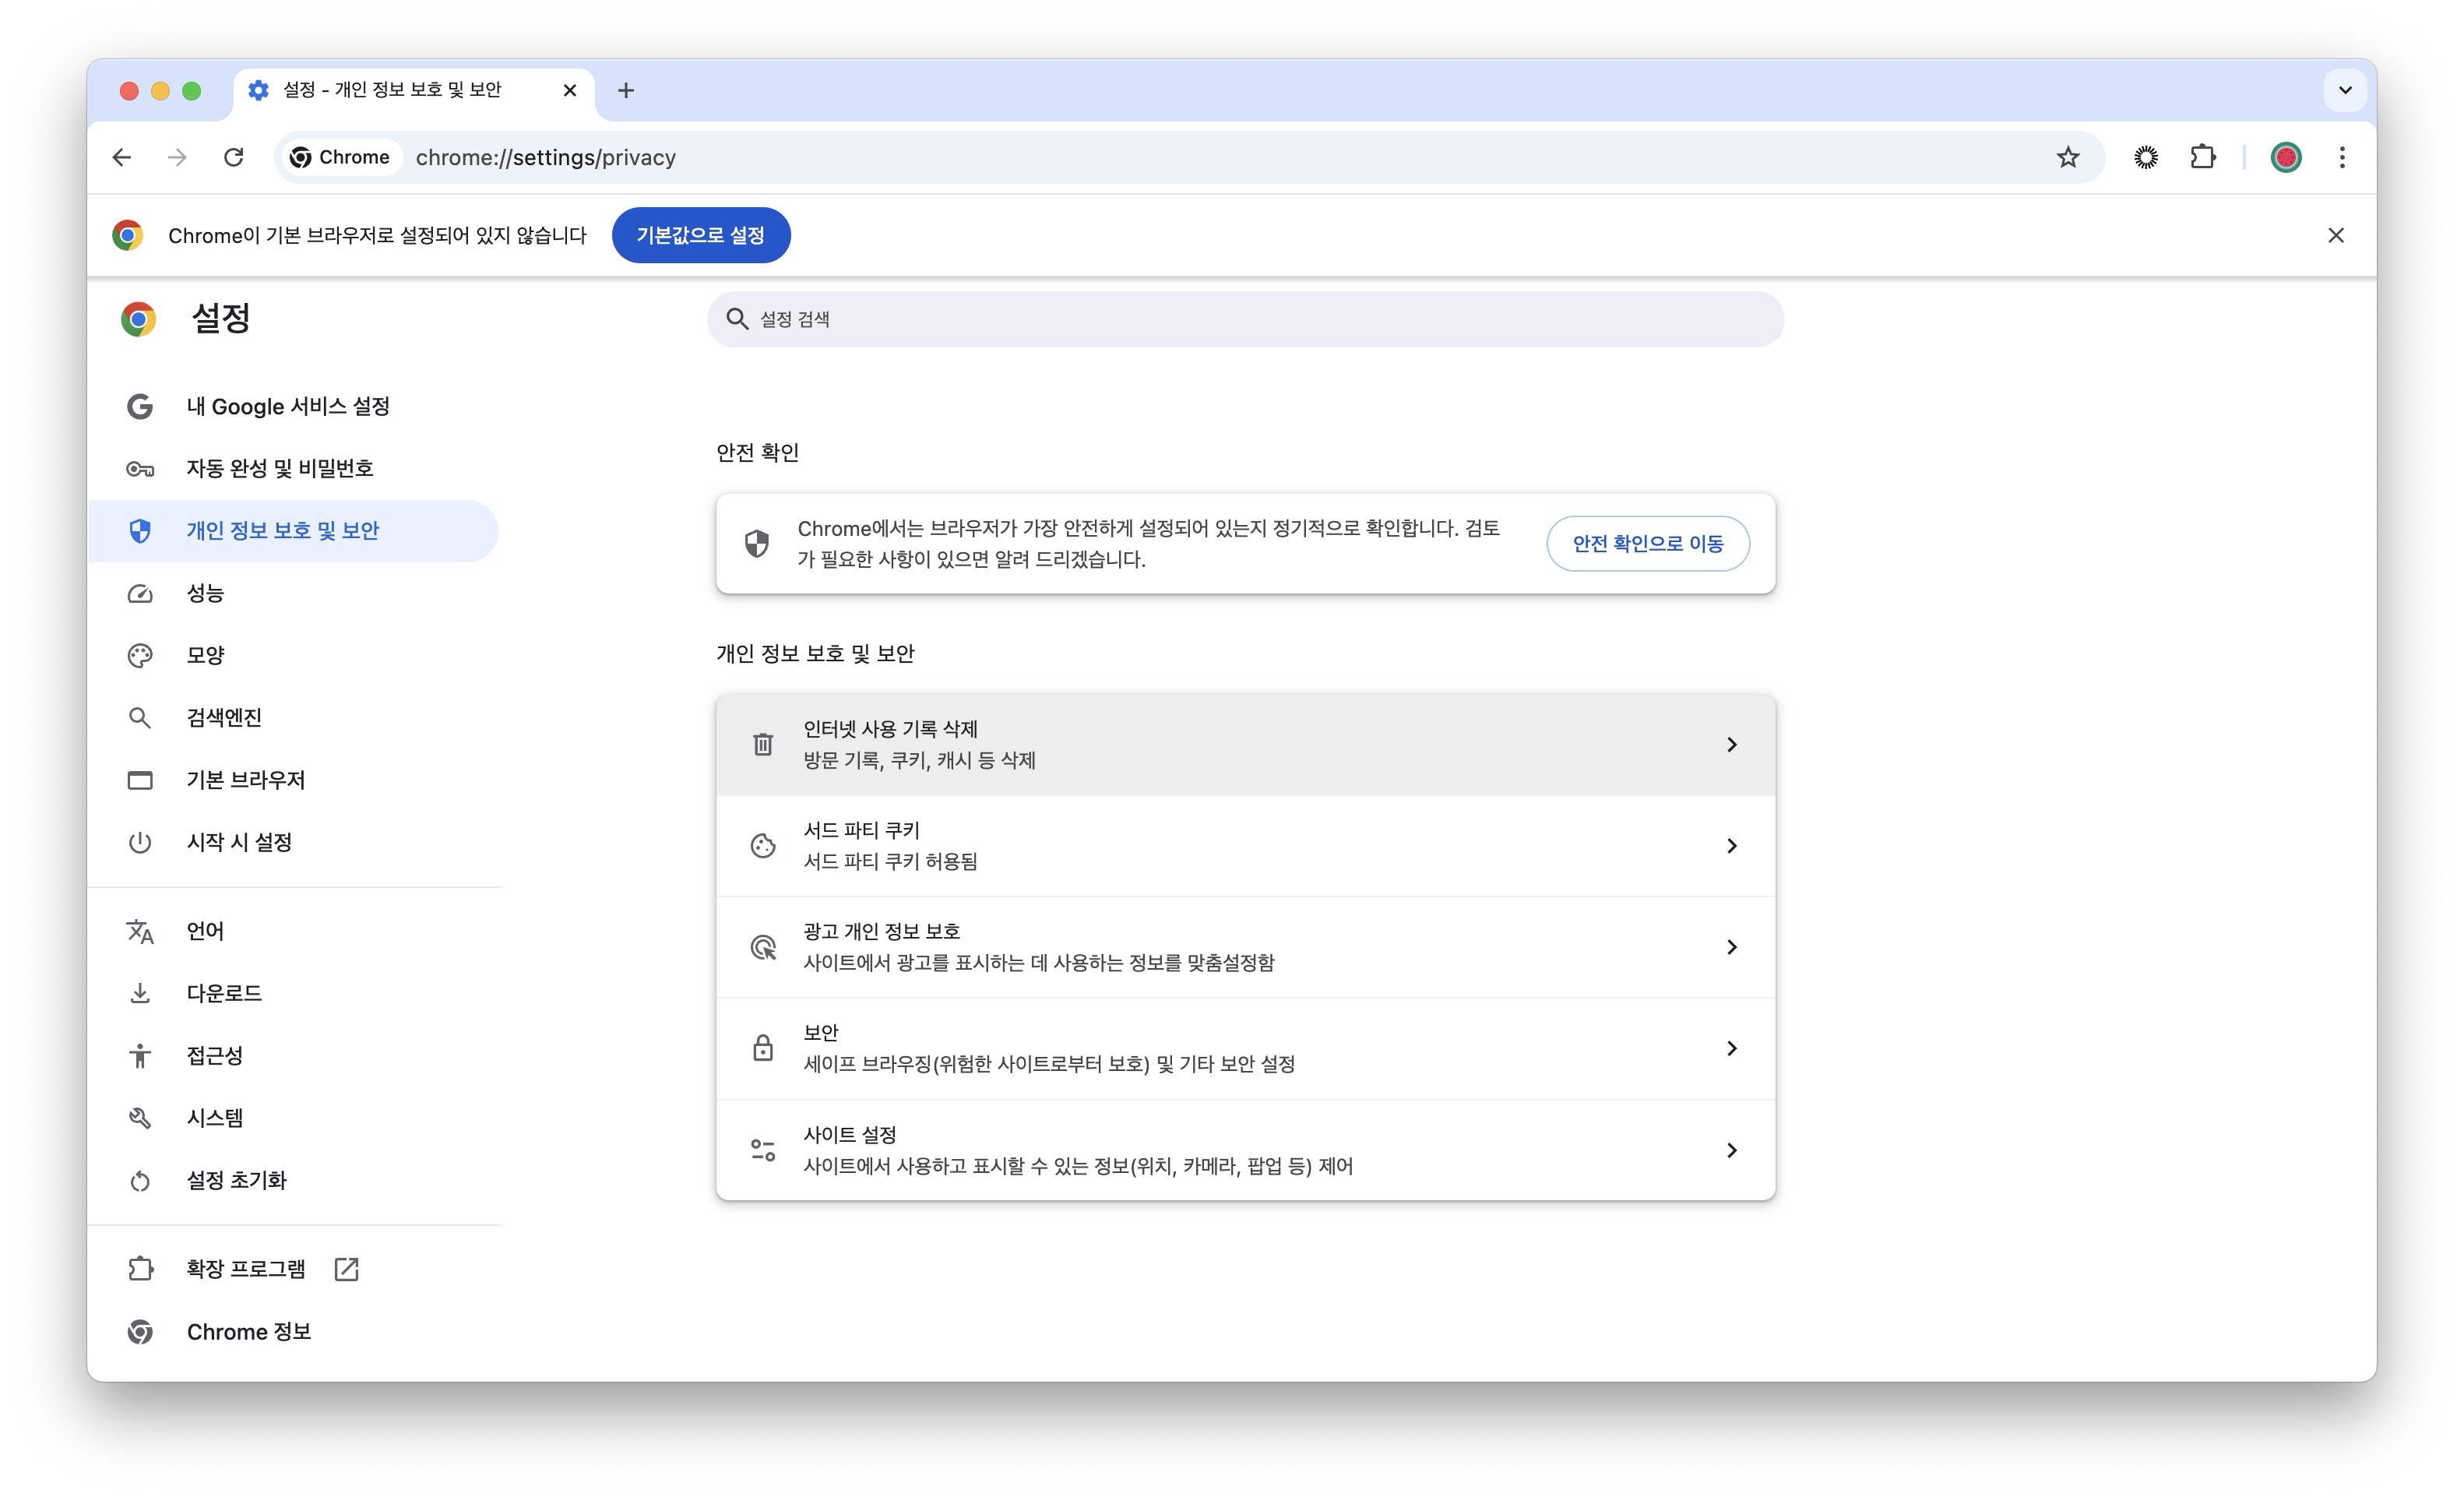The width and height of the screenshot is (2464, 1497).
Task: Open the Chrome three-dot menu
Action: tap(2342, 157)
